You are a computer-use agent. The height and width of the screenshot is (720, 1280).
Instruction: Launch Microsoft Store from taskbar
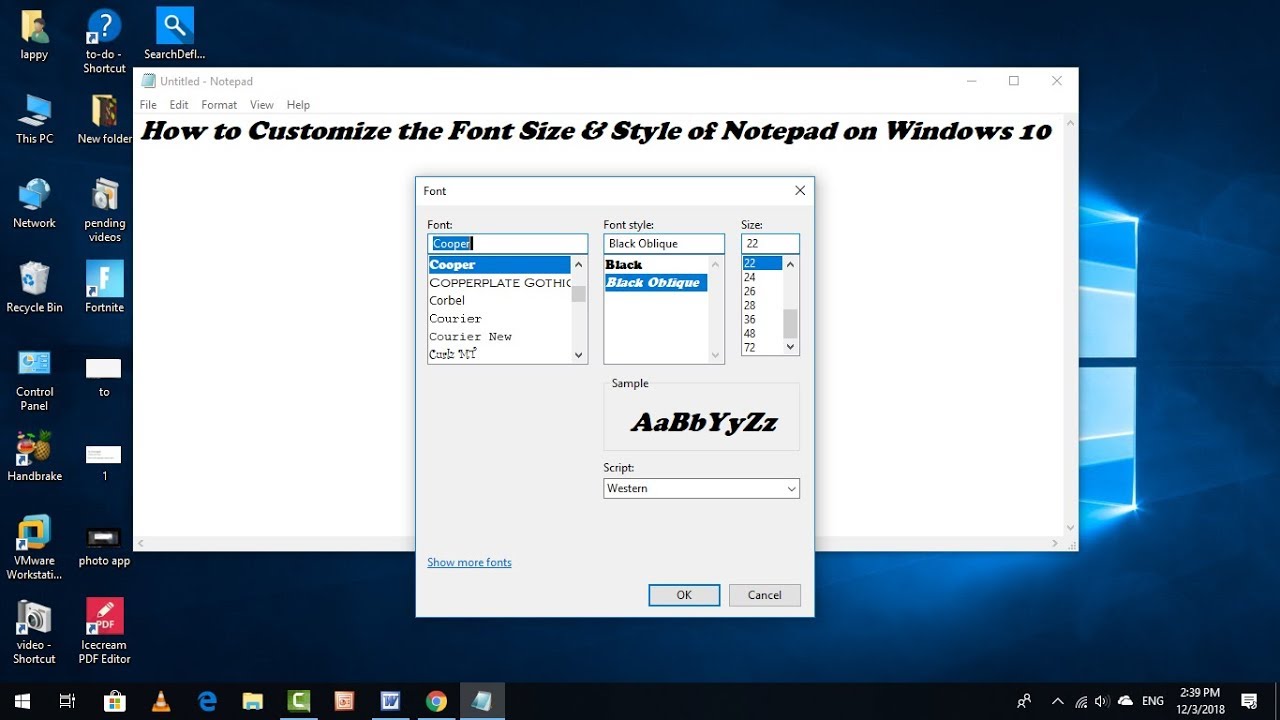click(114, 701)
